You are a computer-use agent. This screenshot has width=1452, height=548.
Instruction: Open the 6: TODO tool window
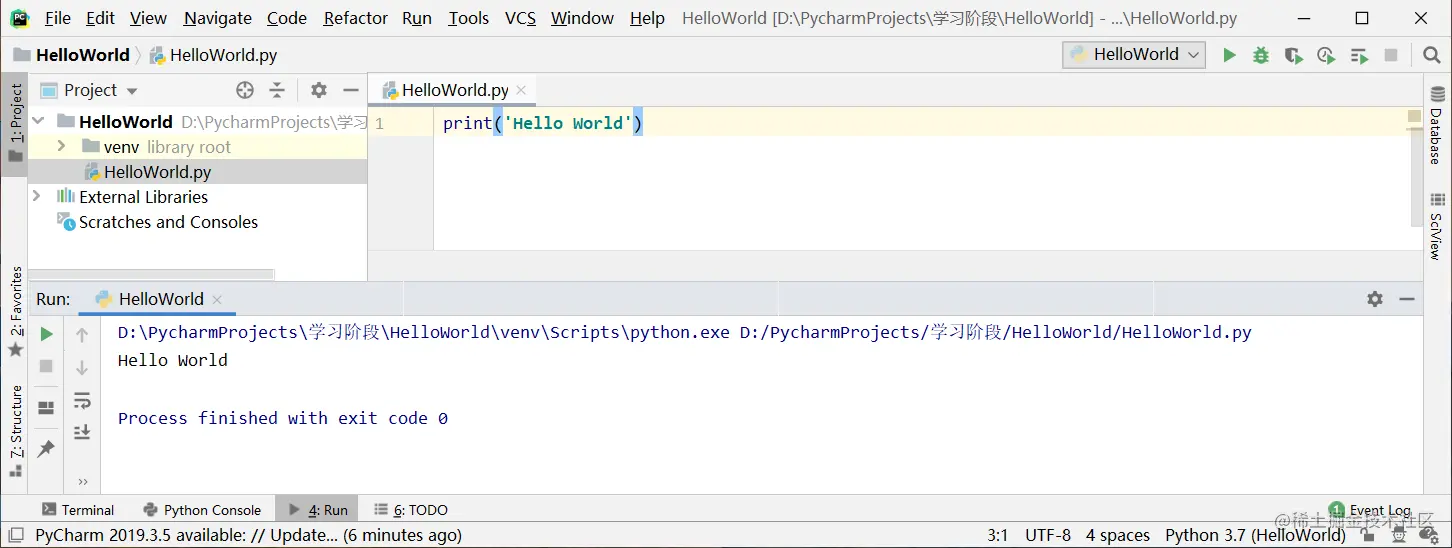coord(411,510)
